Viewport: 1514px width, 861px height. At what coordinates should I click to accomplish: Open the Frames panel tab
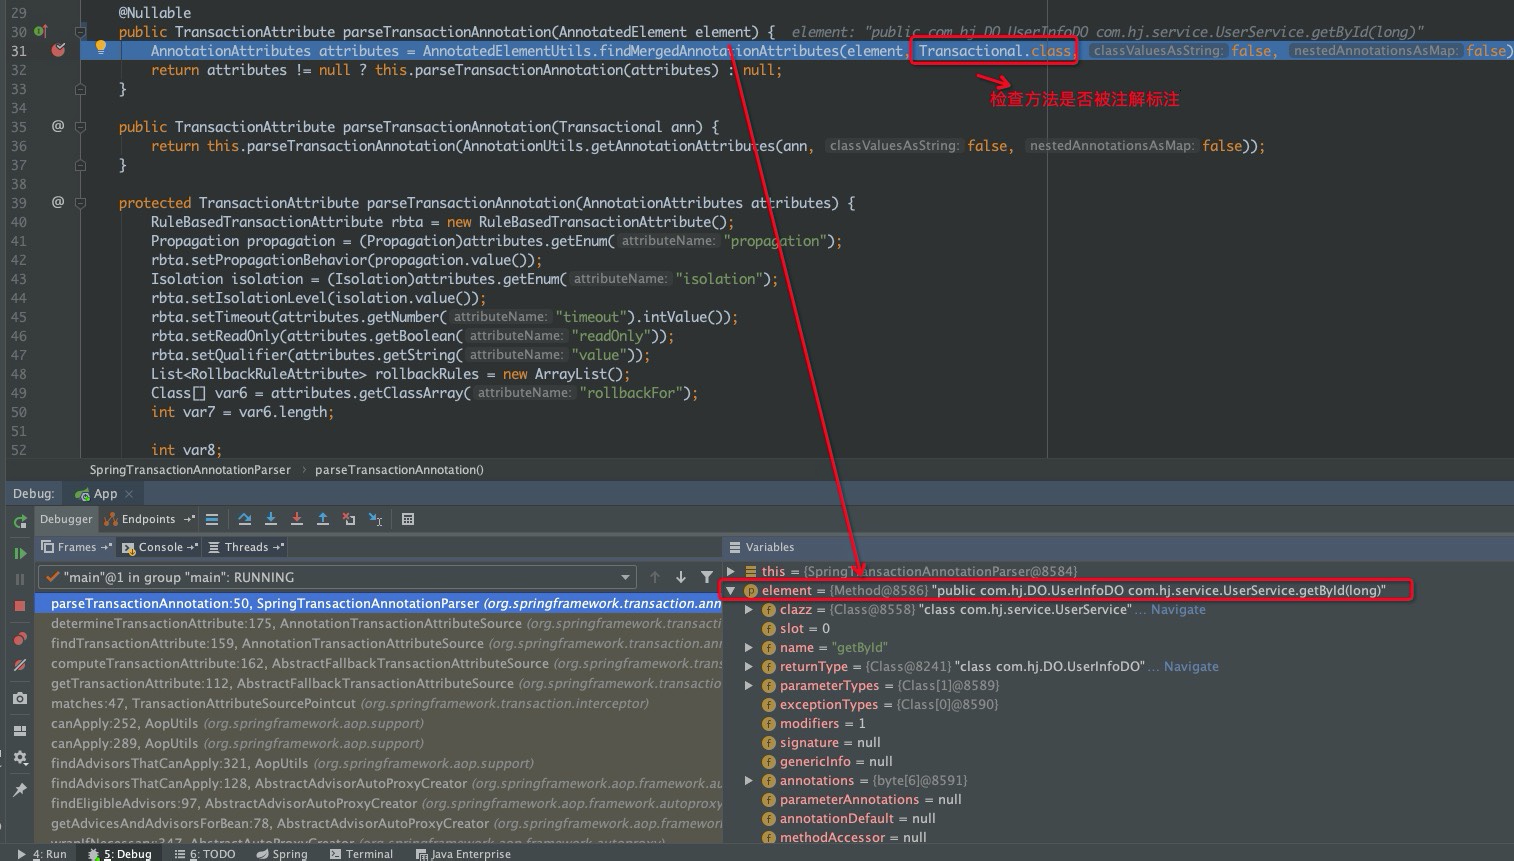pyautogui.click(x=77, y=547)
